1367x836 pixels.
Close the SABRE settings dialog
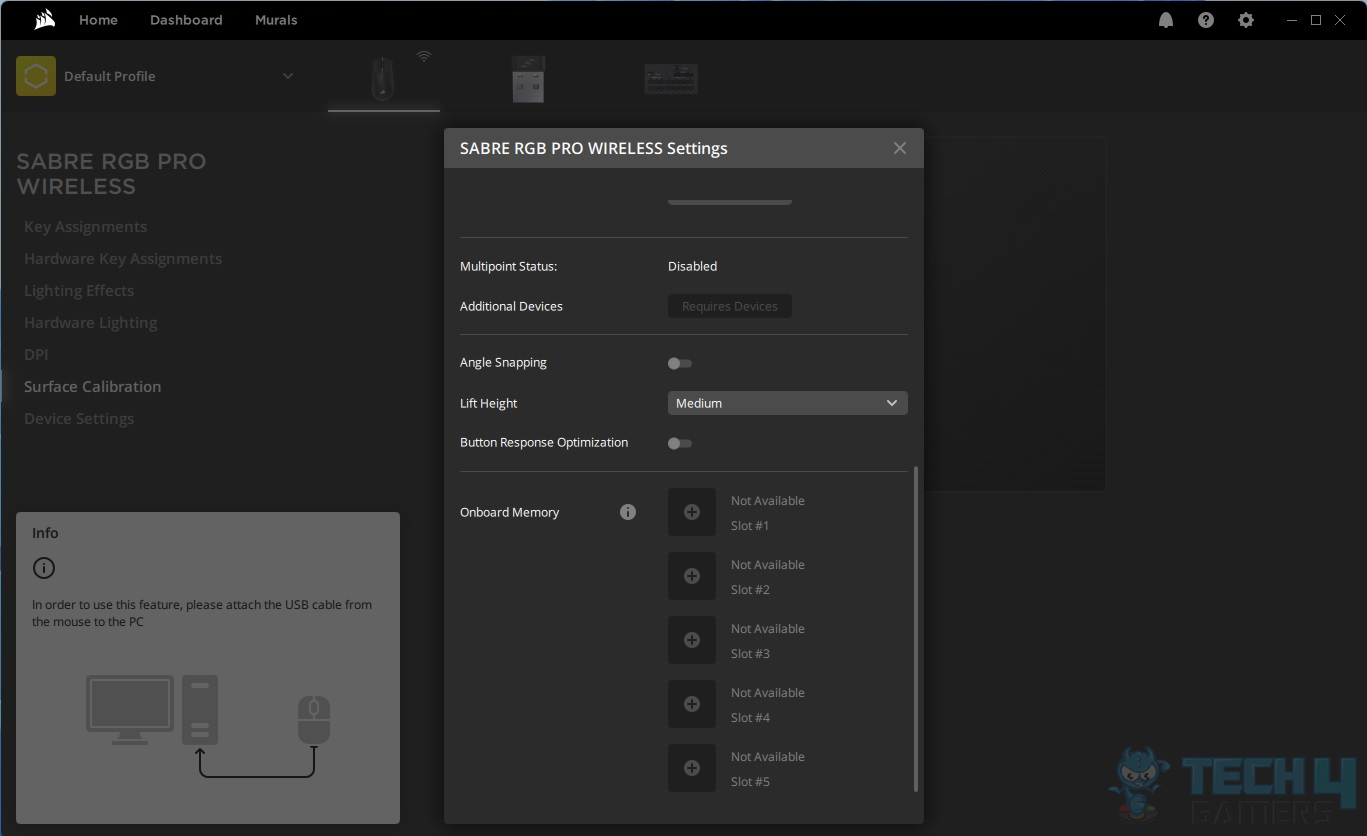point(900,148)
